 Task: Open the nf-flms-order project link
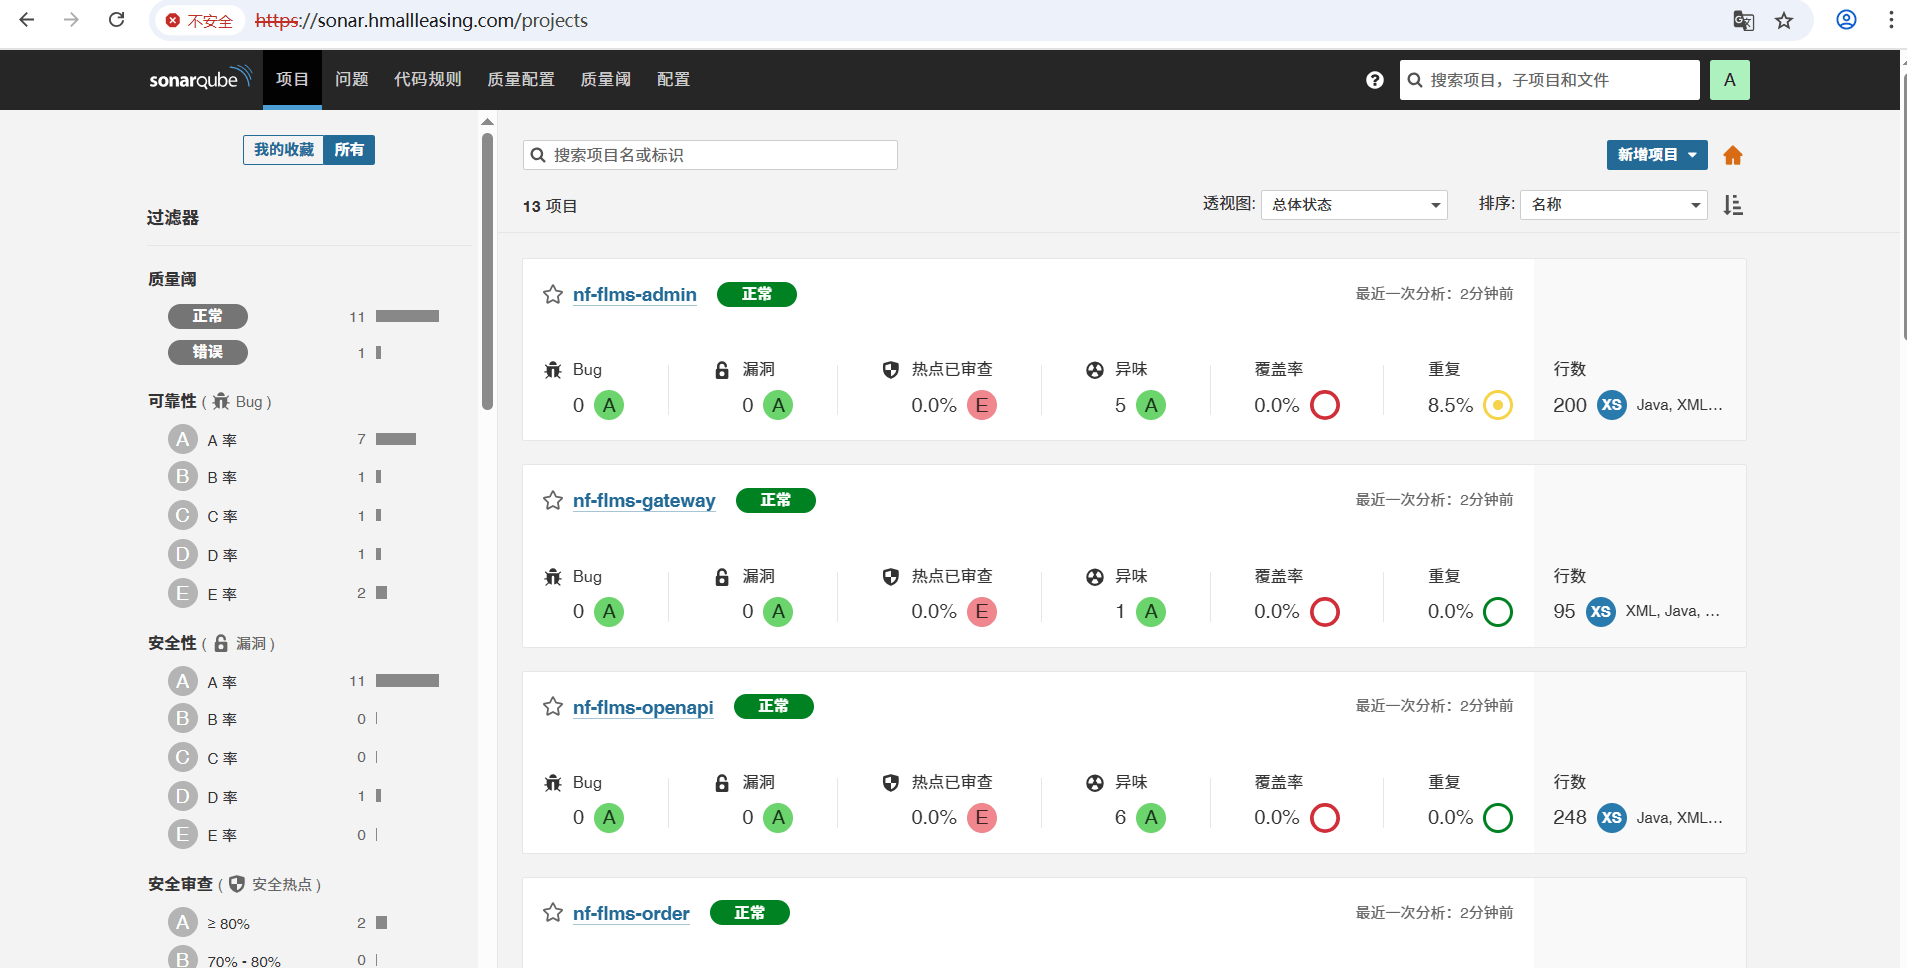coord(631,914)
